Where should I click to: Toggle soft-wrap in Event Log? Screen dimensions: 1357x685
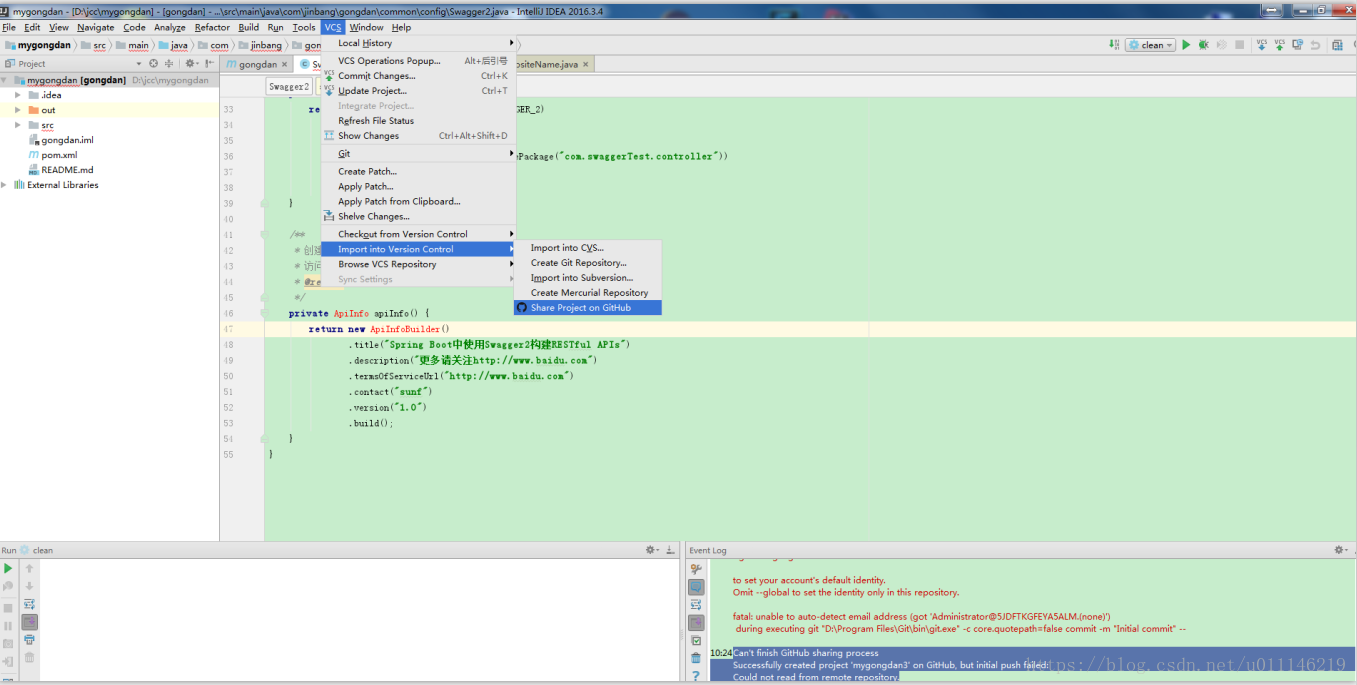tap(696, 605)
